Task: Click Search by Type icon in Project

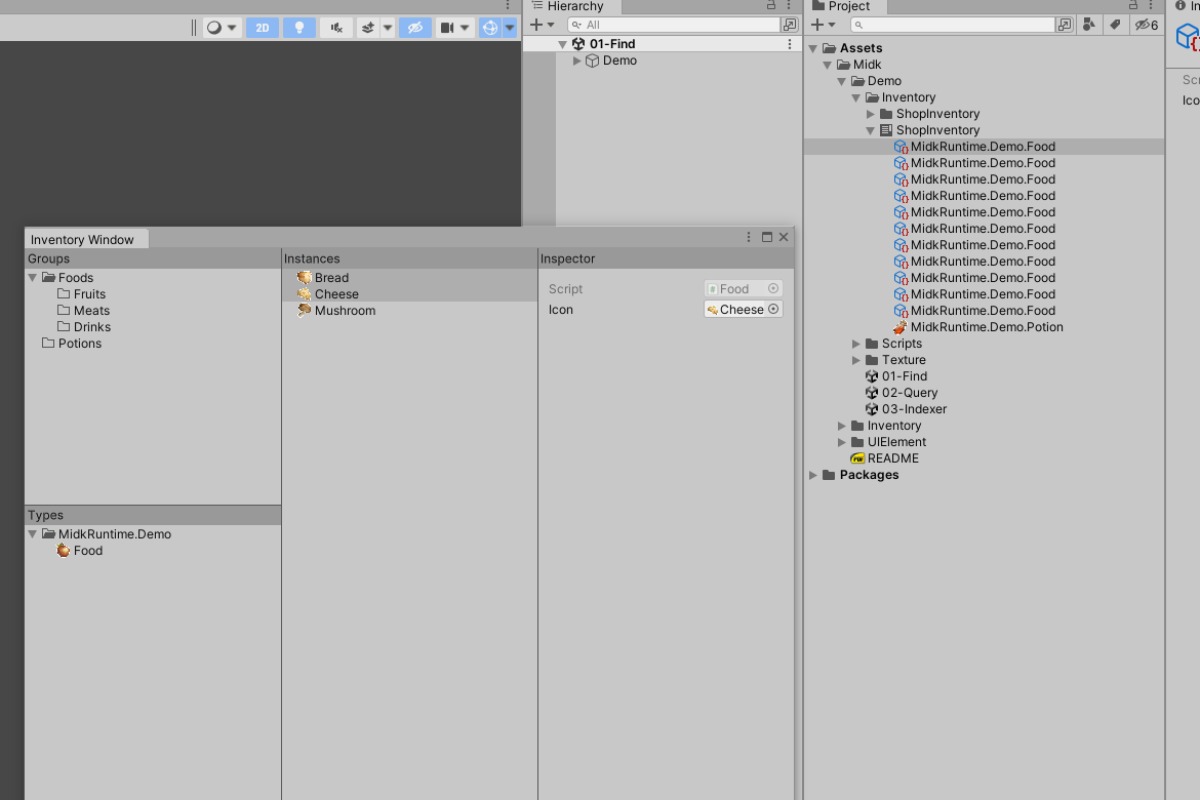Action: tap(1088, 24)
